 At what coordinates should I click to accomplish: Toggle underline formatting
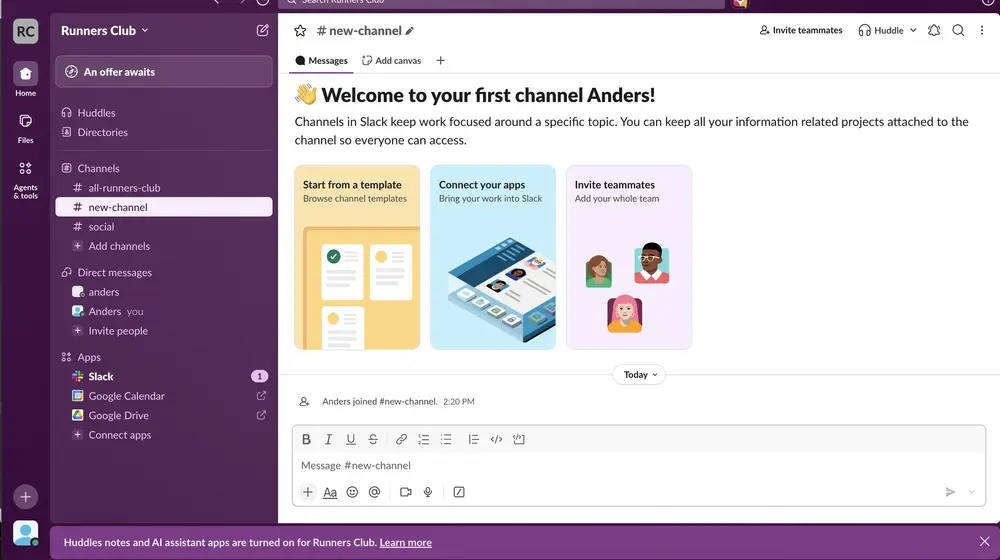[350, 439]
